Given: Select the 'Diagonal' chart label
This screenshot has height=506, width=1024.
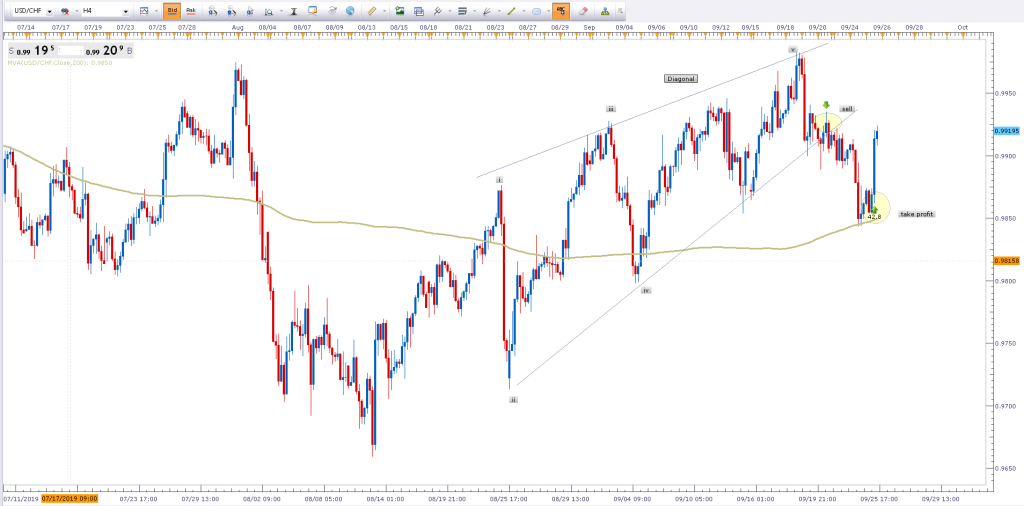Looking at the screenshot, I should point(681,78).
